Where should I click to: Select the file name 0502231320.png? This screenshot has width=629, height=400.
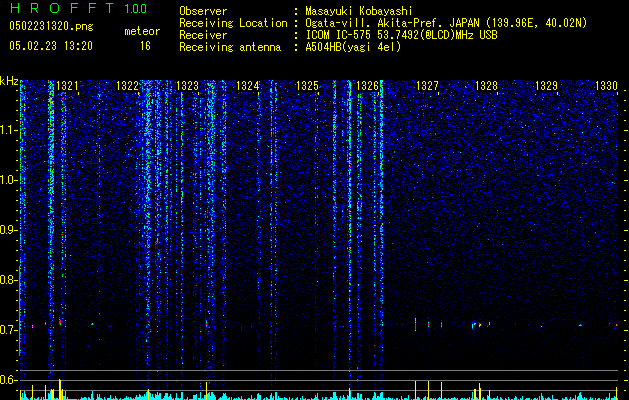click(51, 26)
